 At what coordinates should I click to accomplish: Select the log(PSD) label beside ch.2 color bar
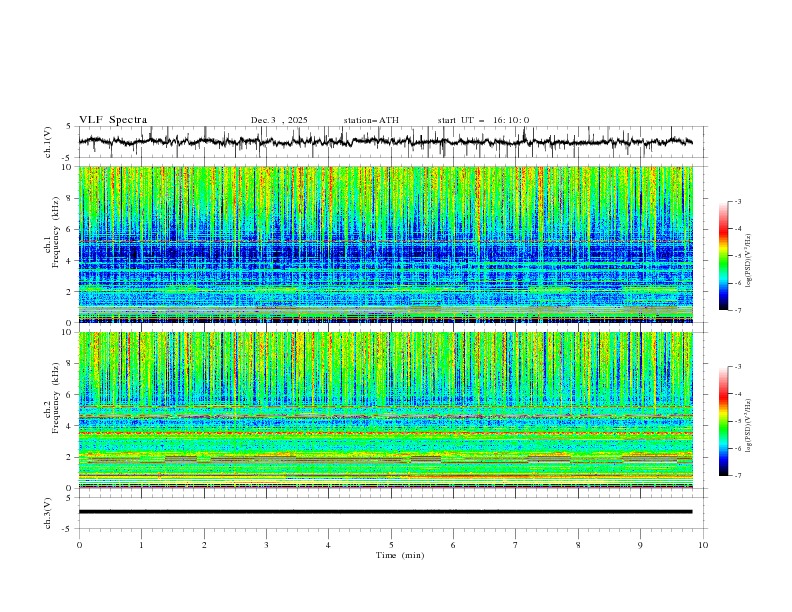(748, 425)
